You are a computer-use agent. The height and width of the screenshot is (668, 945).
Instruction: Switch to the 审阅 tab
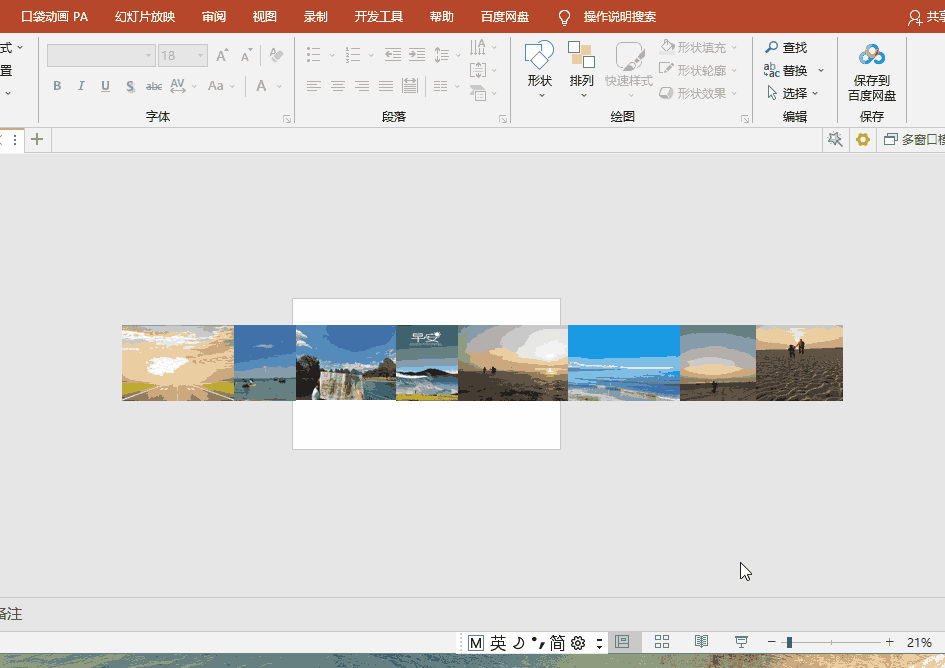(x=213, y=16)
